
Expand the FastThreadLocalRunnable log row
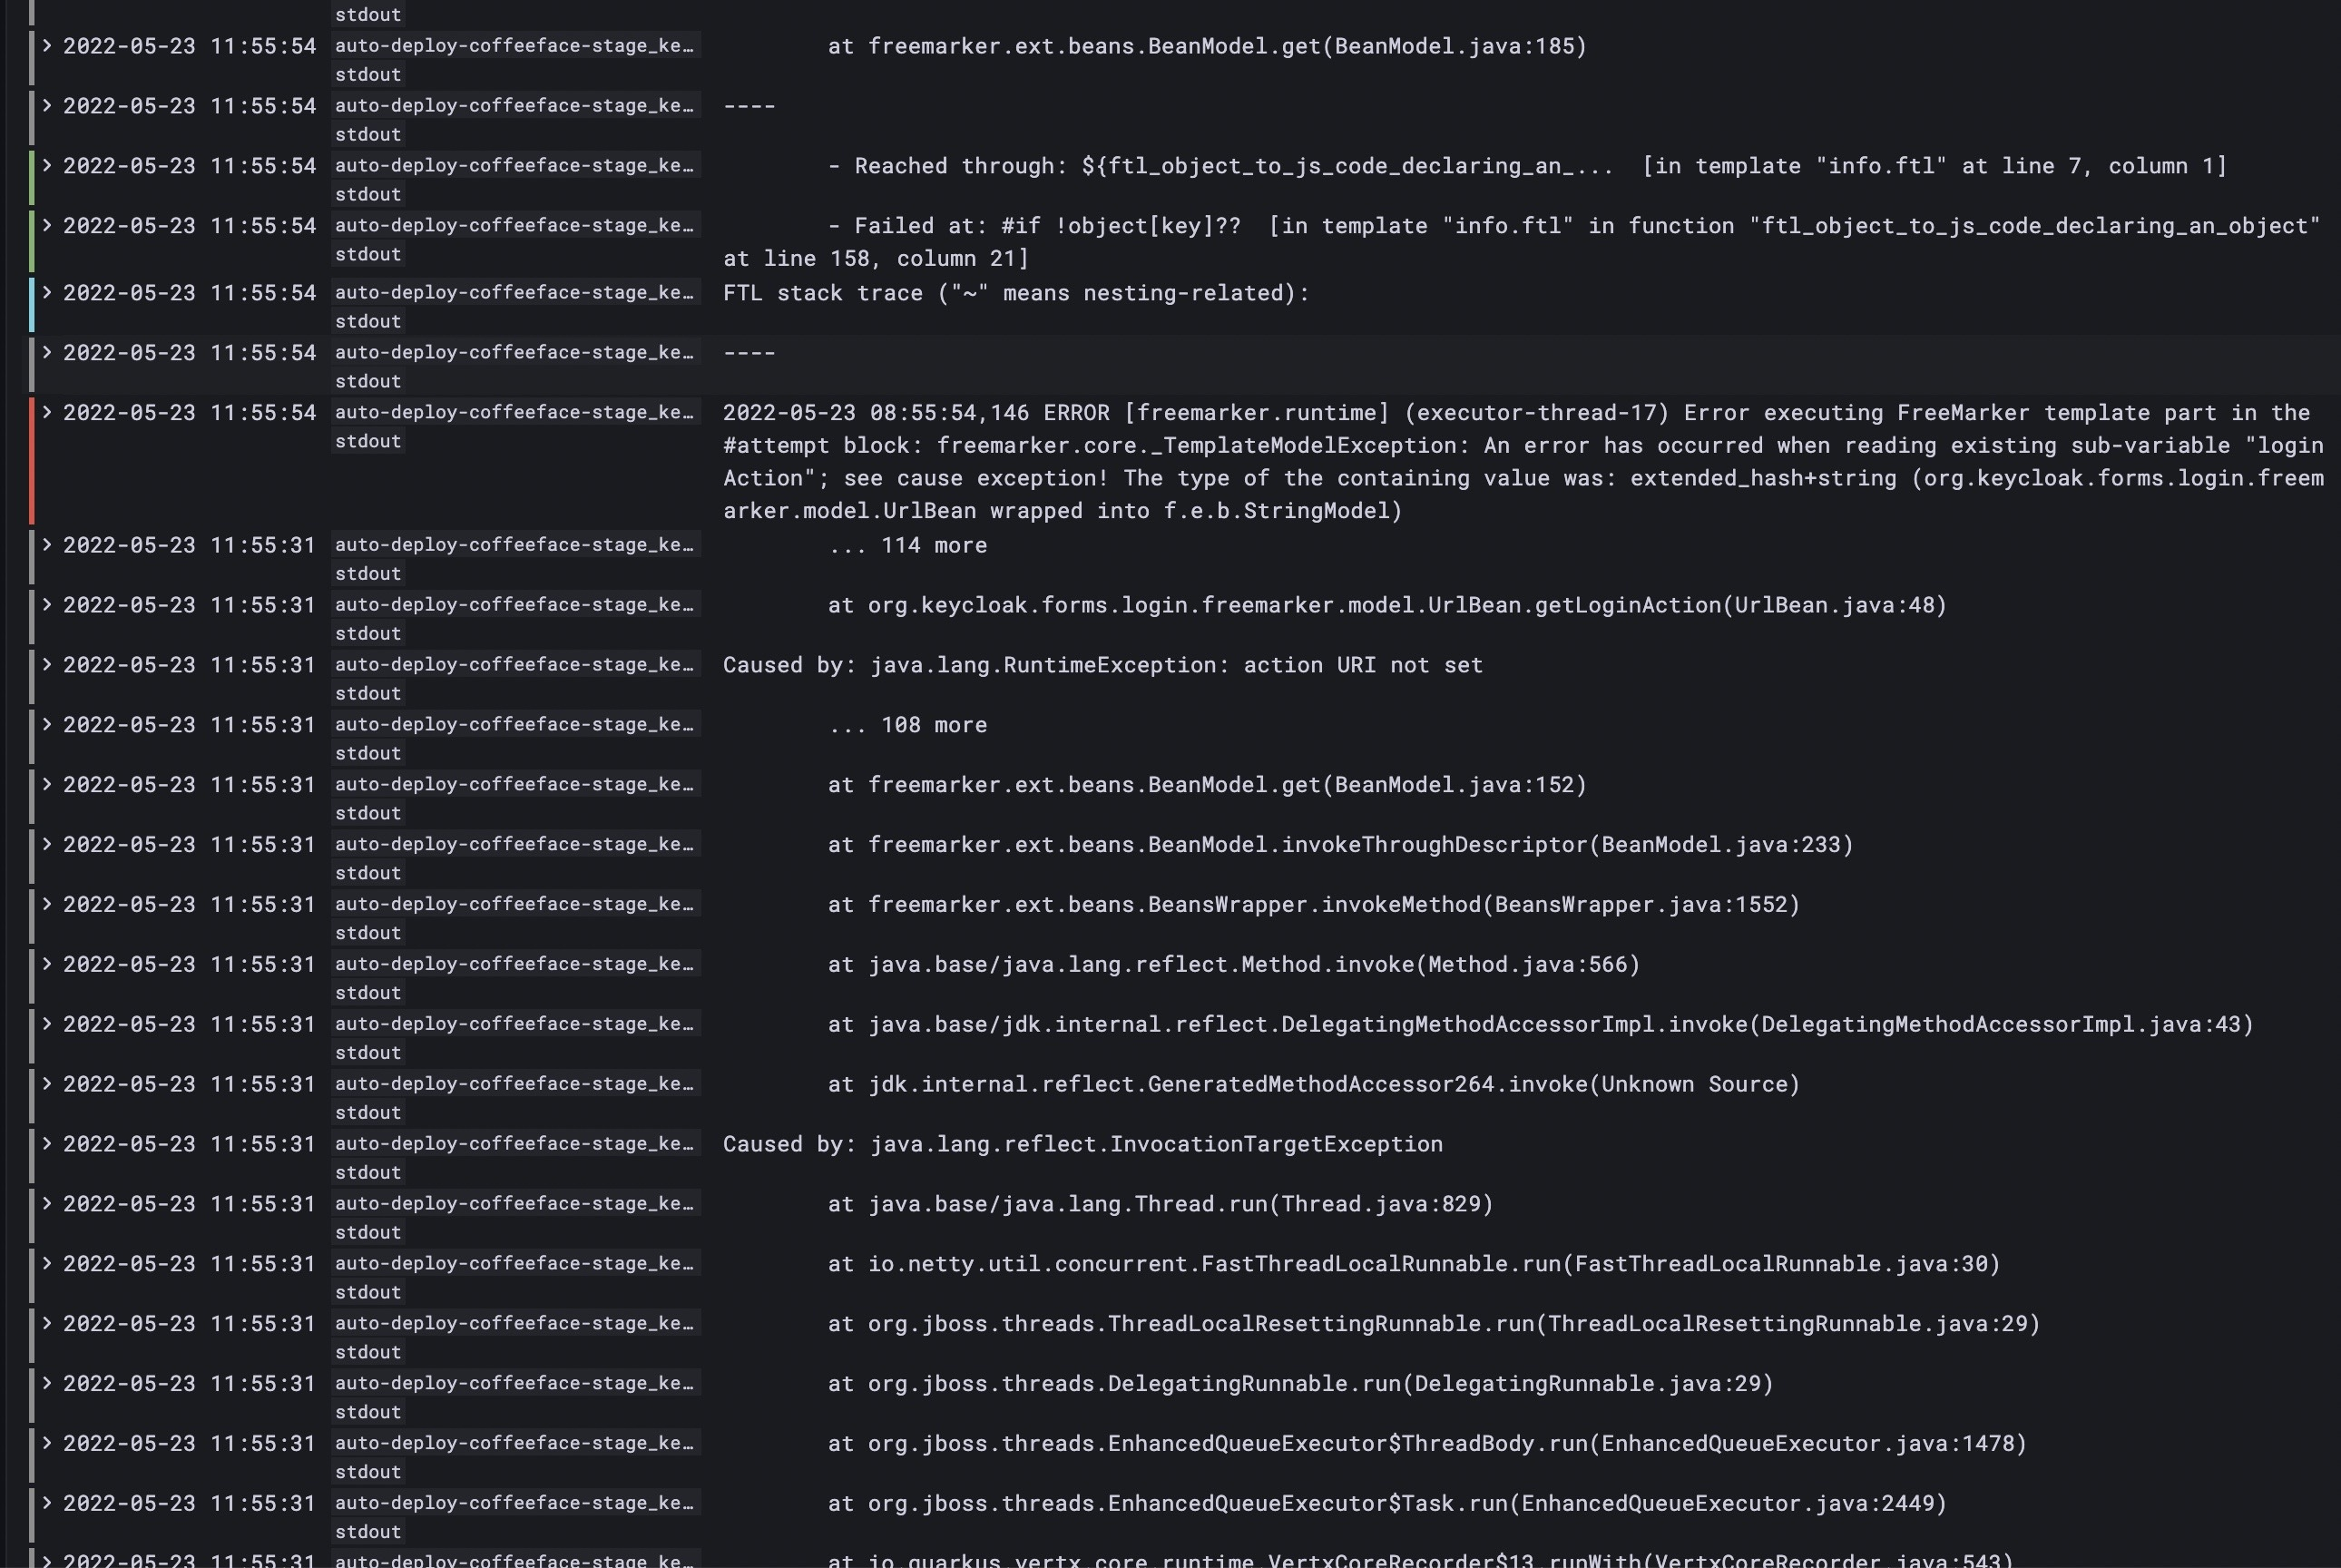47,1263
